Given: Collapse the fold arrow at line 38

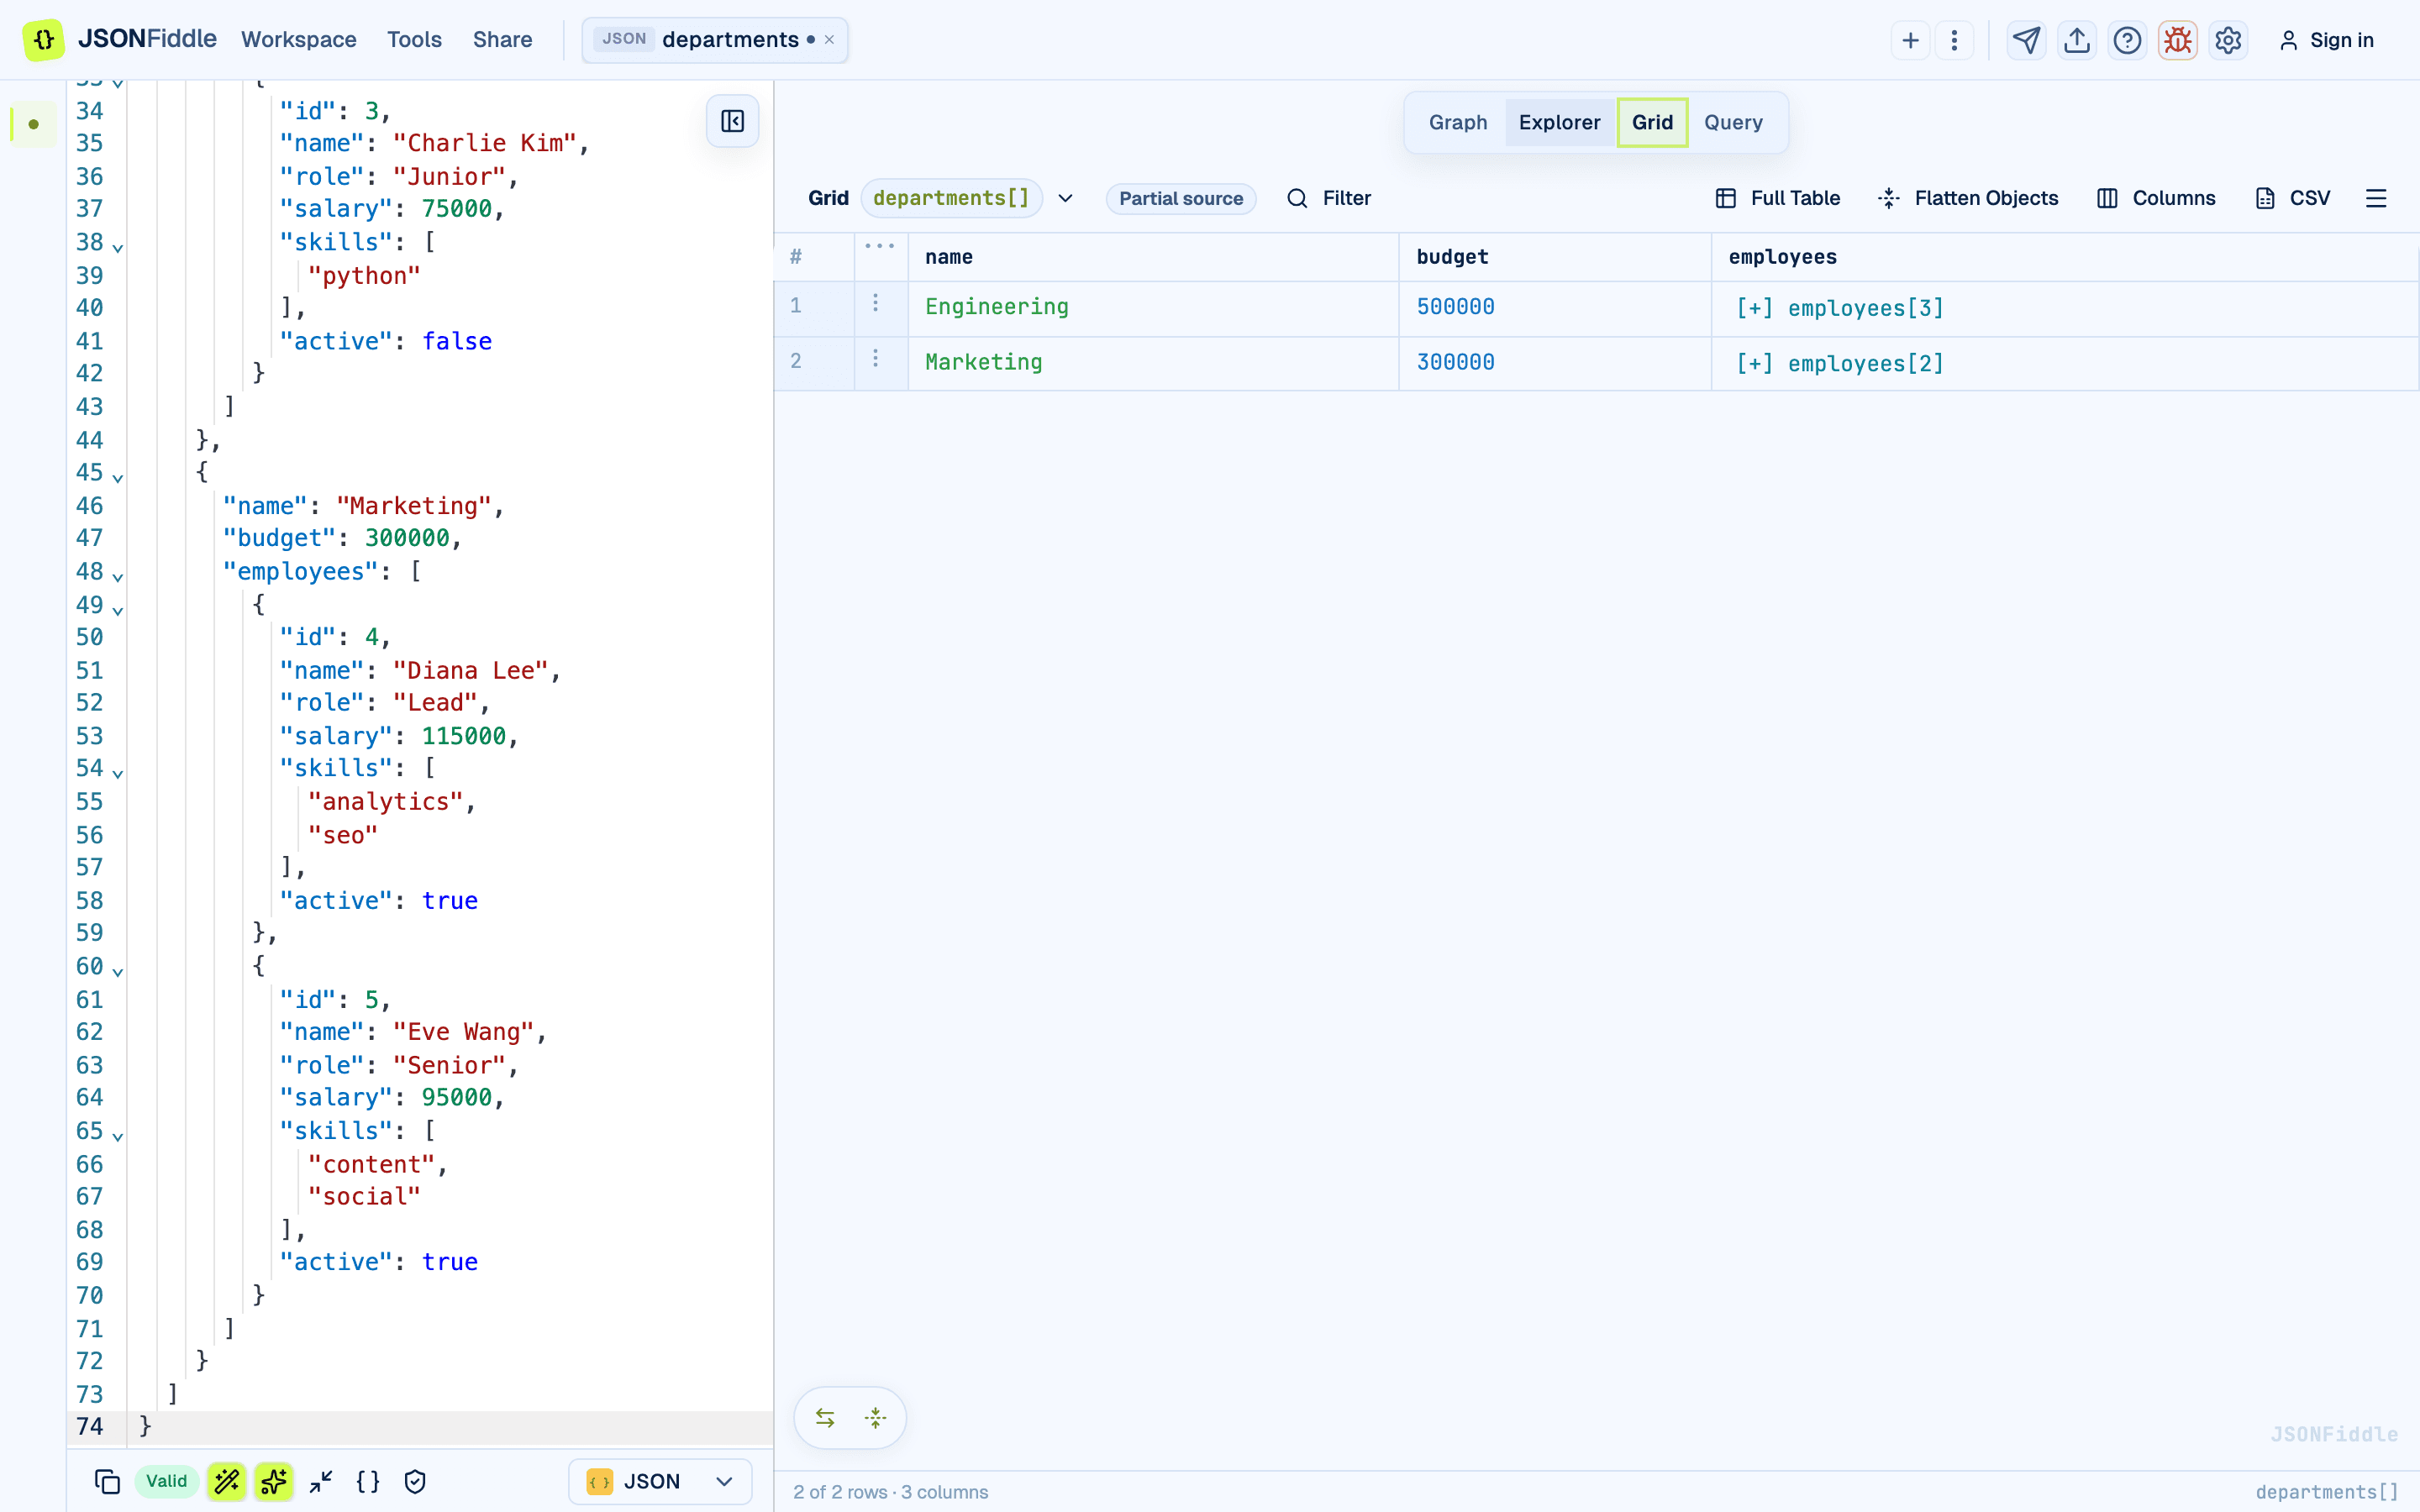Looking at the screenshot, I should pos(118,247).
